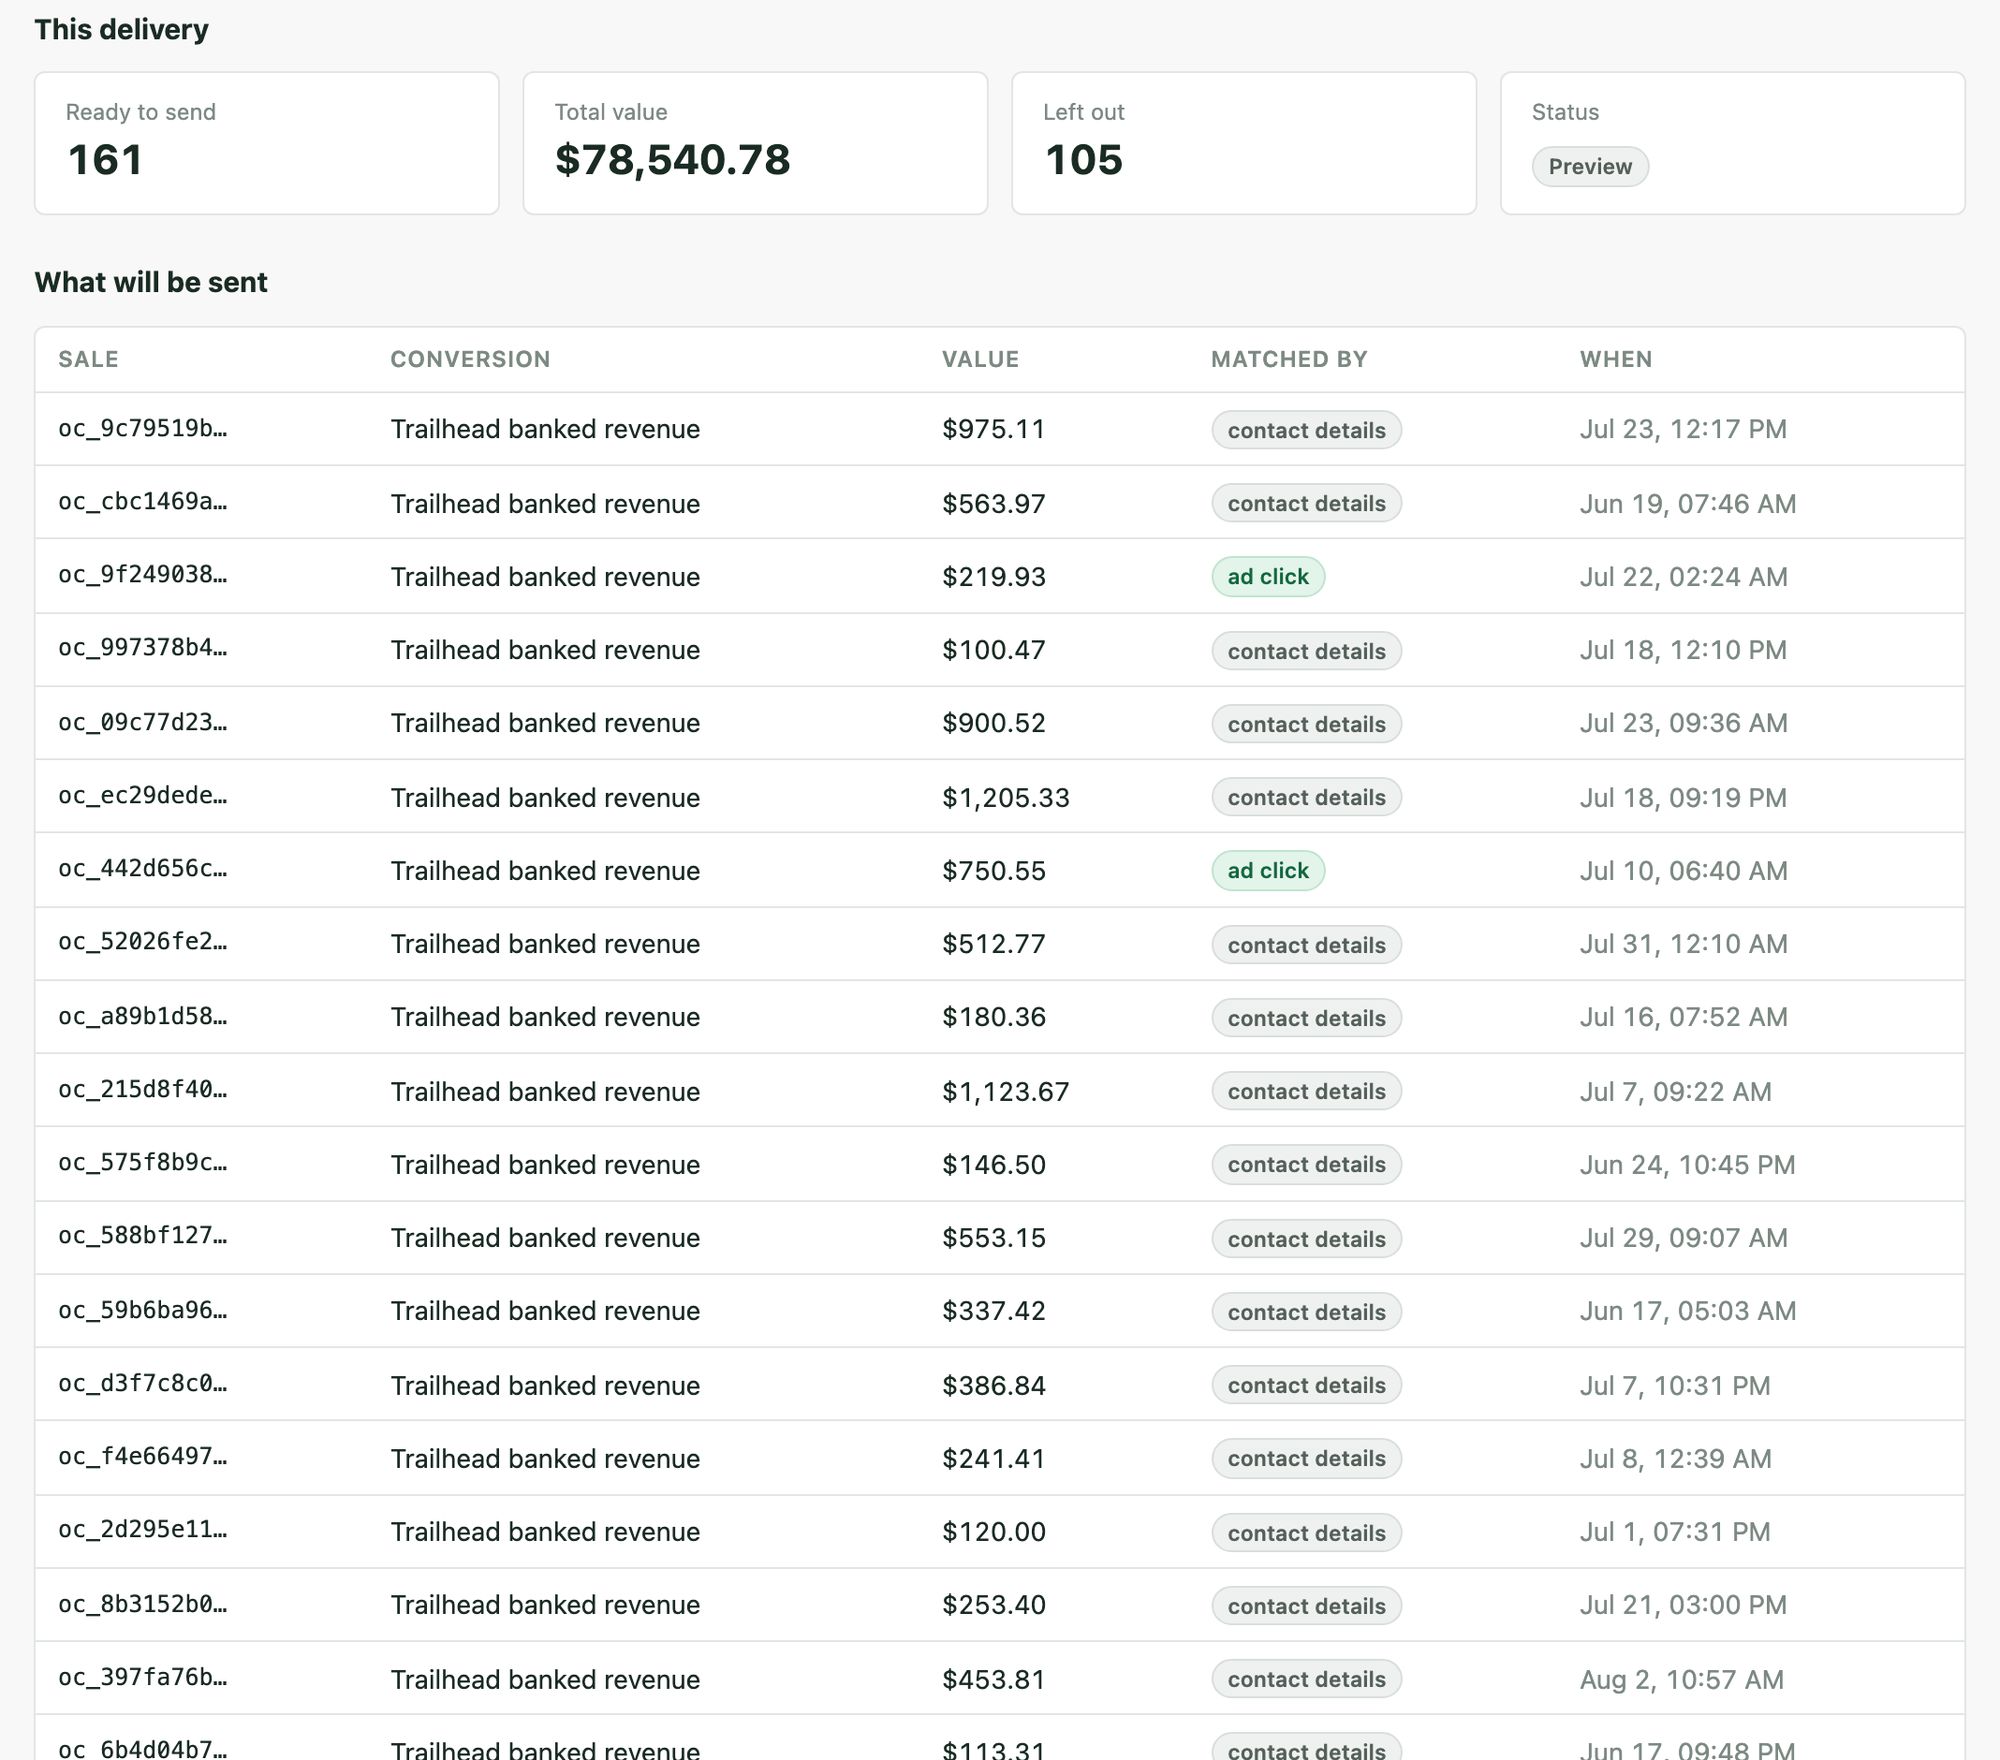Click the $253.40 value cell
The width and height of the screenshot is (2000, 1760).
[993, 1605]
